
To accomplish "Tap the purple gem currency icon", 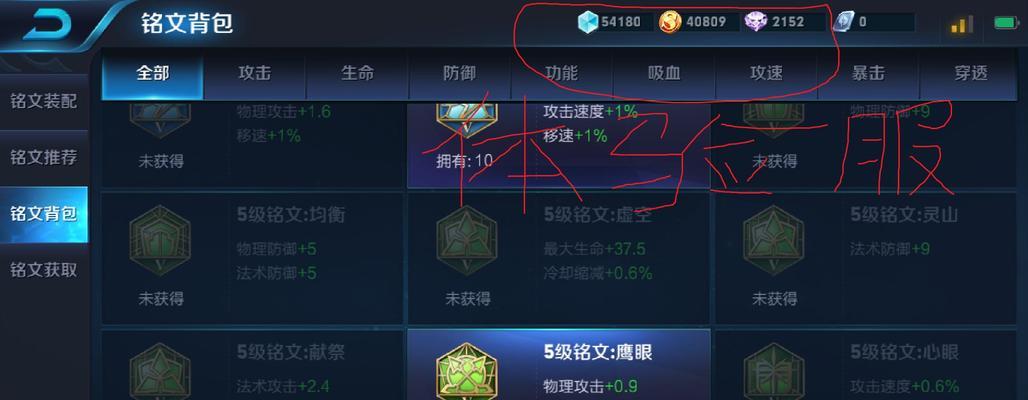I will coord(756,22).
